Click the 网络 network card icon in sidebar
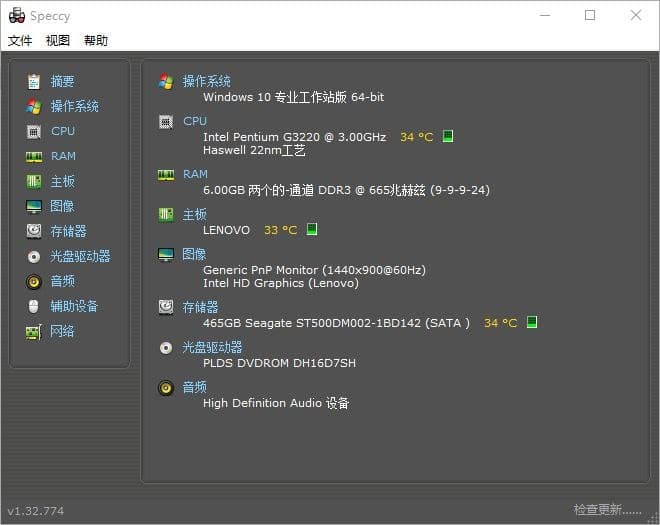Viewport: 660px width, 525px height. 34,332
